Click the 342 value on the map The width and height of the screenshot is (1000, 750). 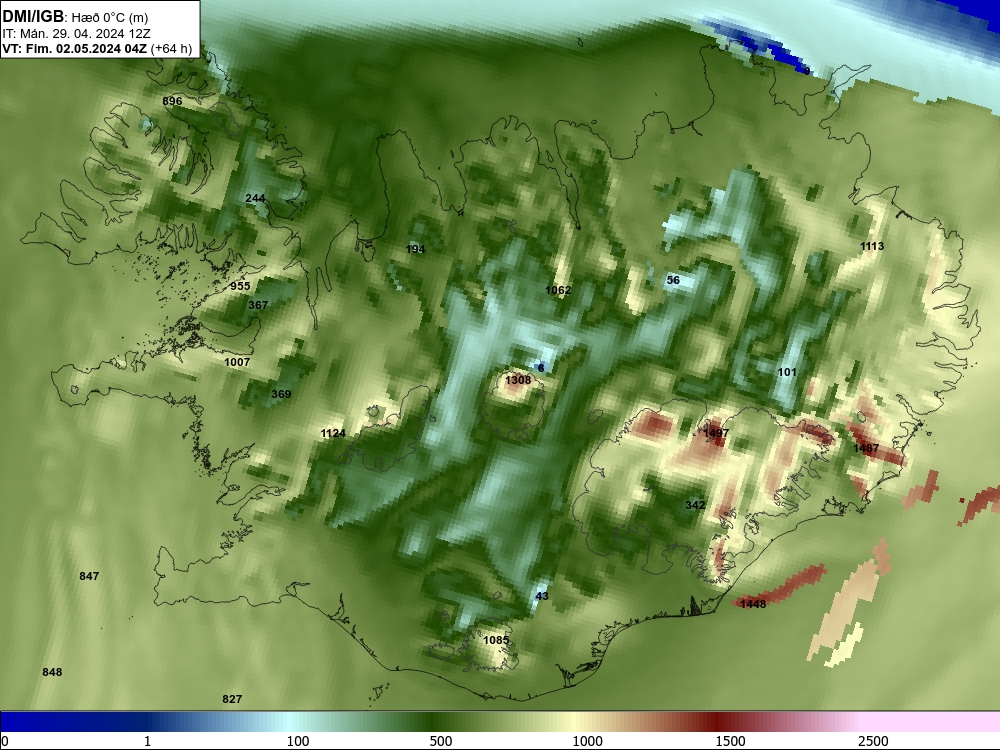pos(695,505)
